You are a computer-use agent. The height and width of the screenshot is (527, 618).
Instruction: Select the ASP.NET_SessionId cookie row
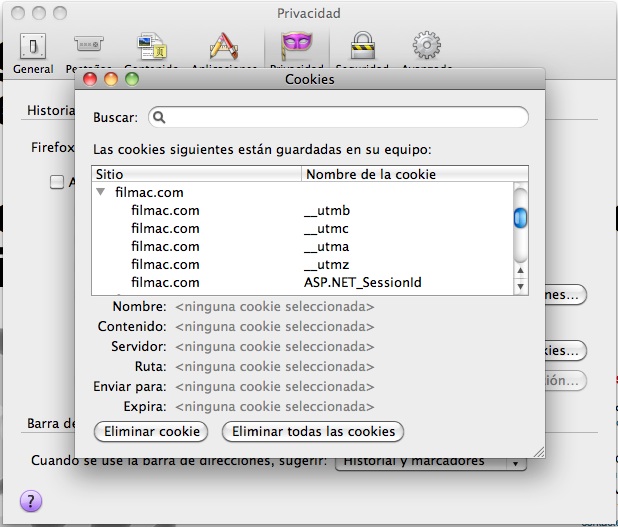(300, 282)
